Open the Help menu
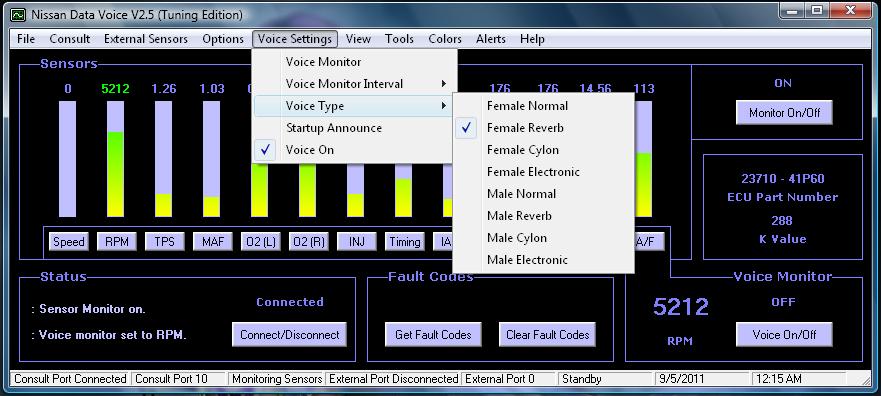 pos(532,39)
